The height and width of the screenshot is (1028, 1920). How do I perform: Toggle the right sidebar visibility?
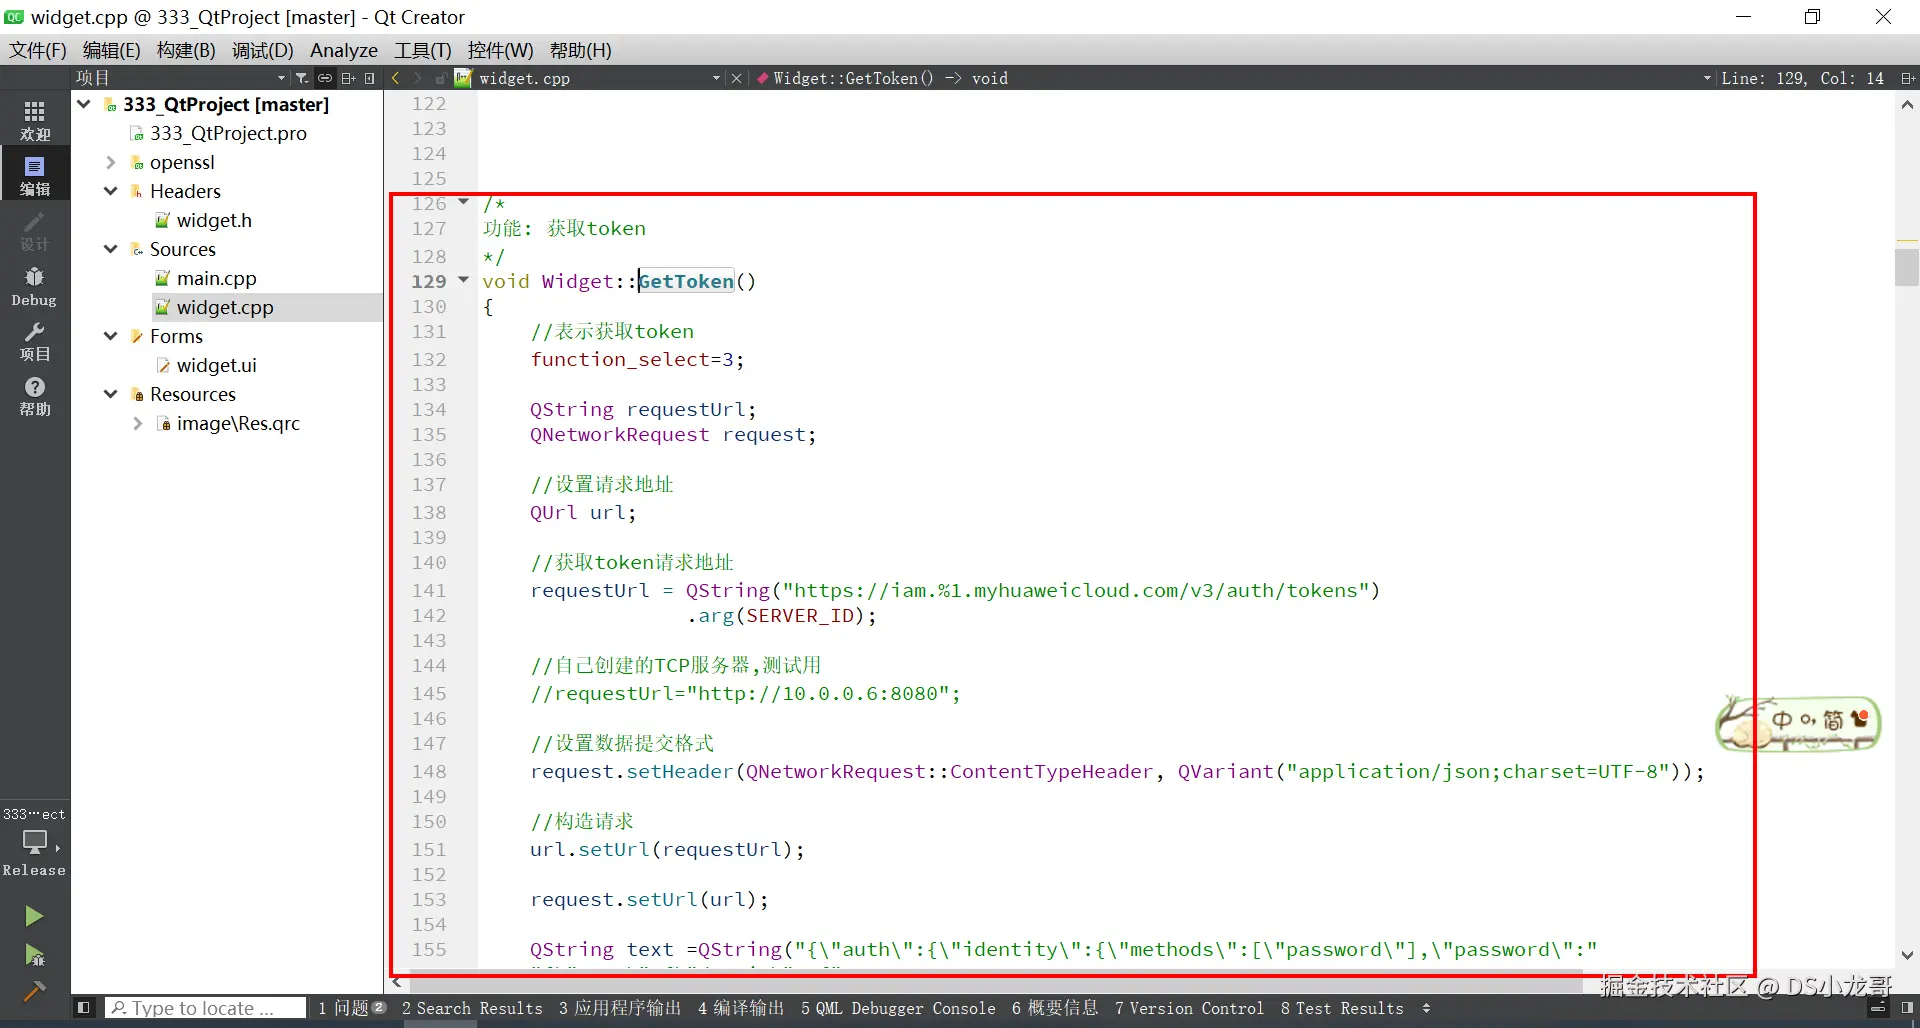click(1907, 1008)
